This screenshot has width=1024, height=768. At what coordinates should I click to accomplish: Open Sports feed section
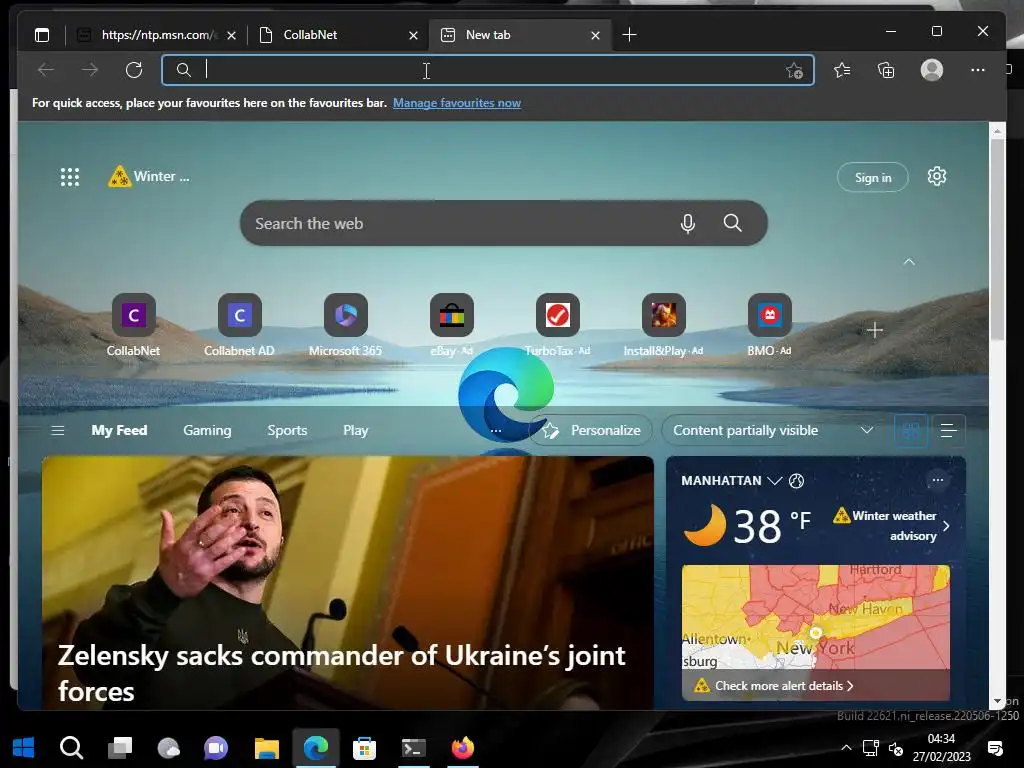coord(287,430)
